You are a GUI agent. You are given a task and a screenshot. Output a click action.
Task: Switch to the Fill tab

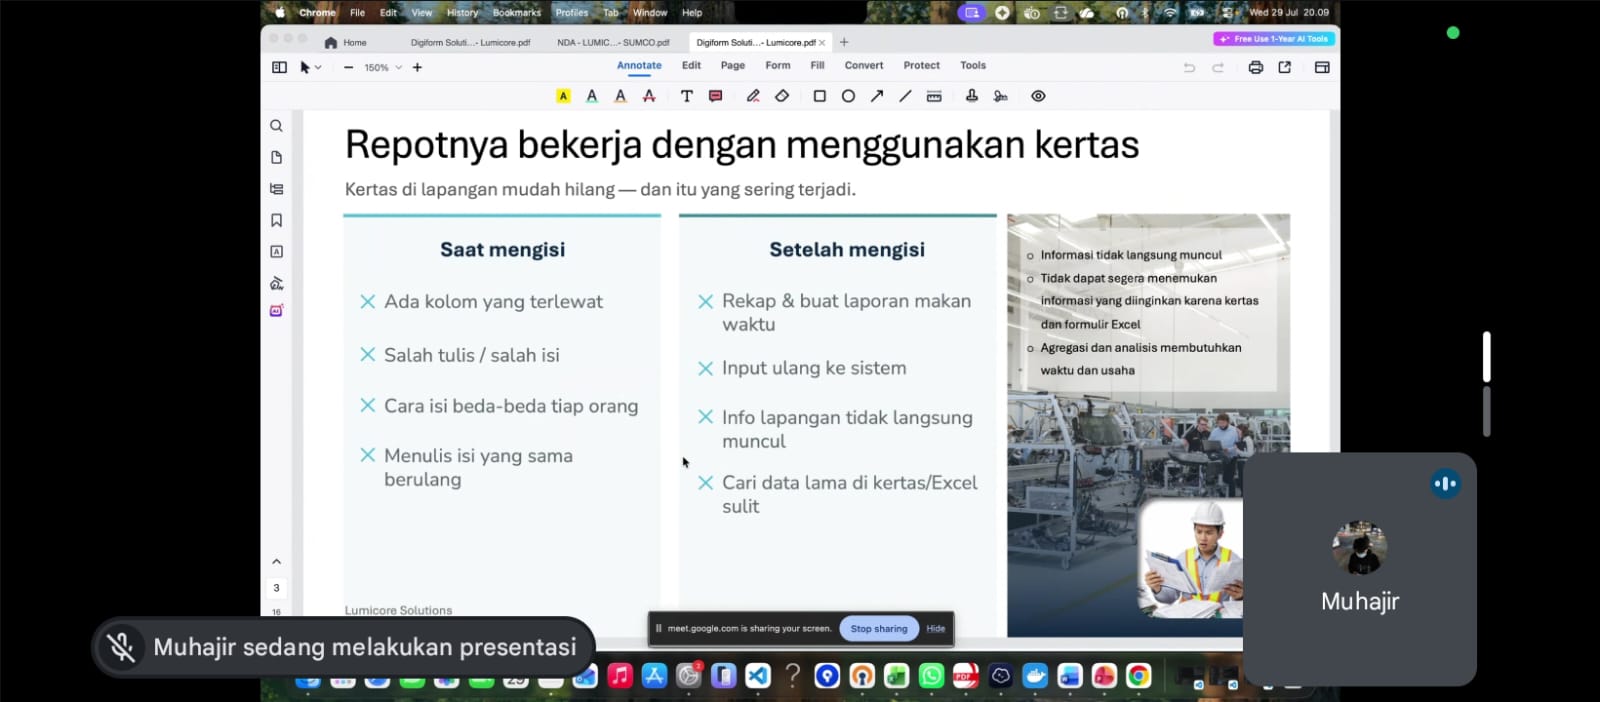[x=817, y=66]
